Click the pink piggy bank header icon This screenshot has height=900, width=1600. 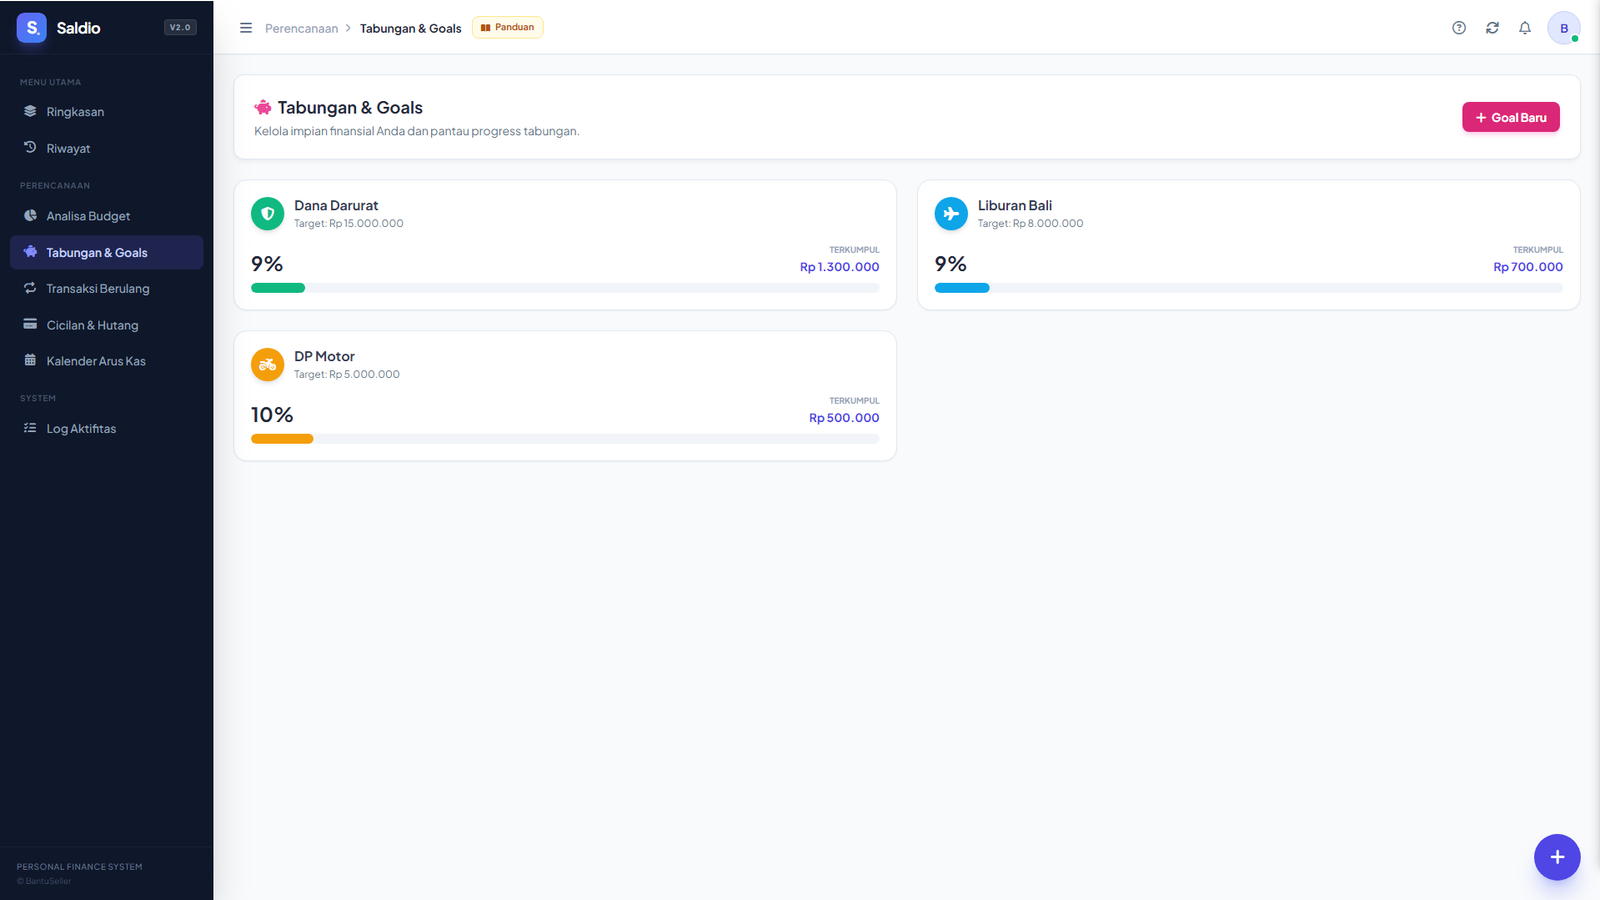(x=263, y=108)
